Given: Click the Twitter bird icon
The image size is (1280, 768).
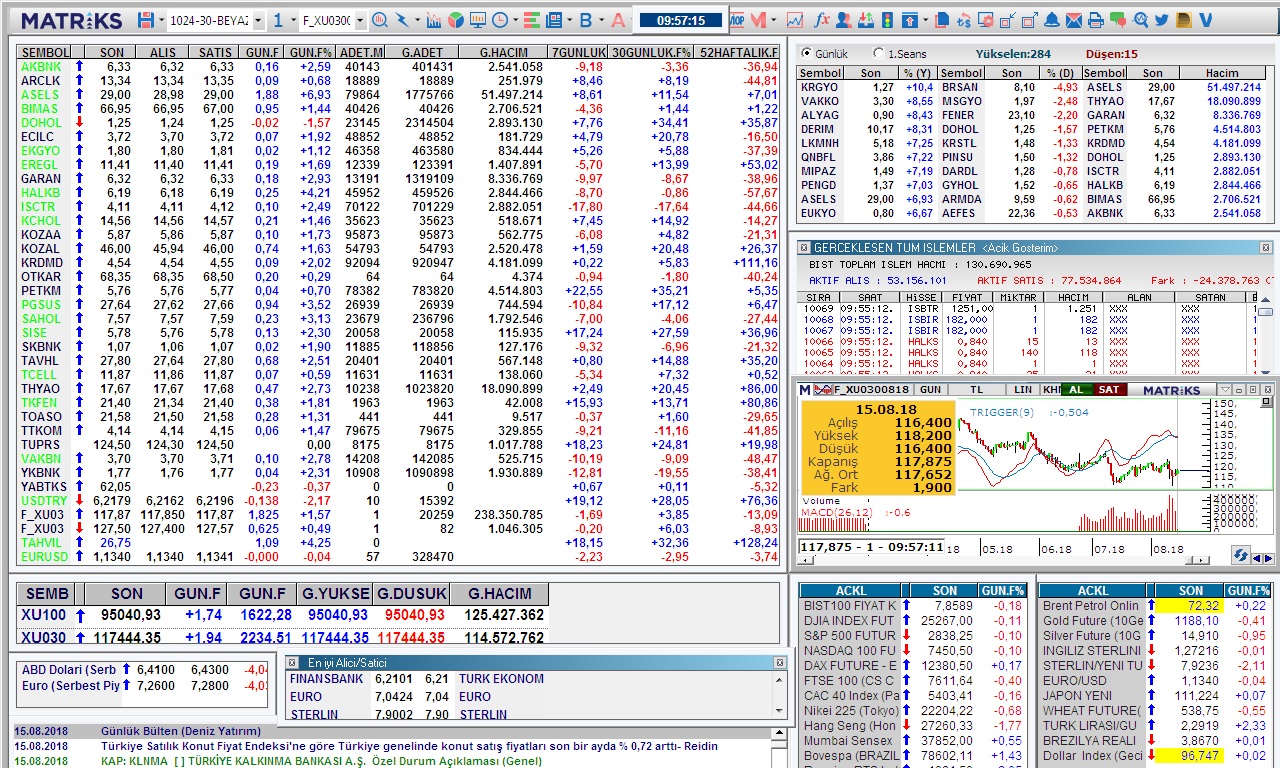Looking at the screenshot, I should (x=1162, y=20).
